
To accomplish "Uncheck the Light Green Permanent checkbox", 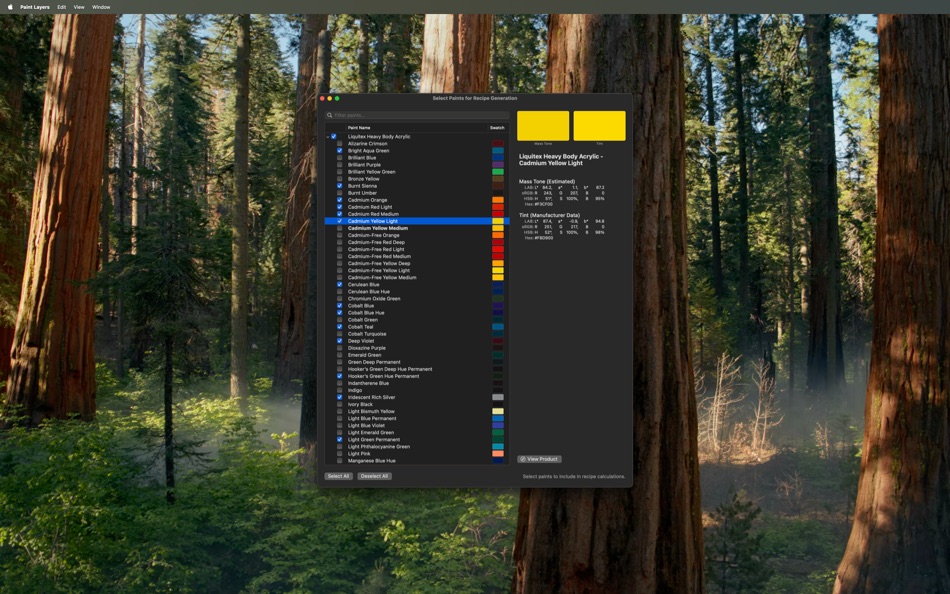I will coord(339,439).
